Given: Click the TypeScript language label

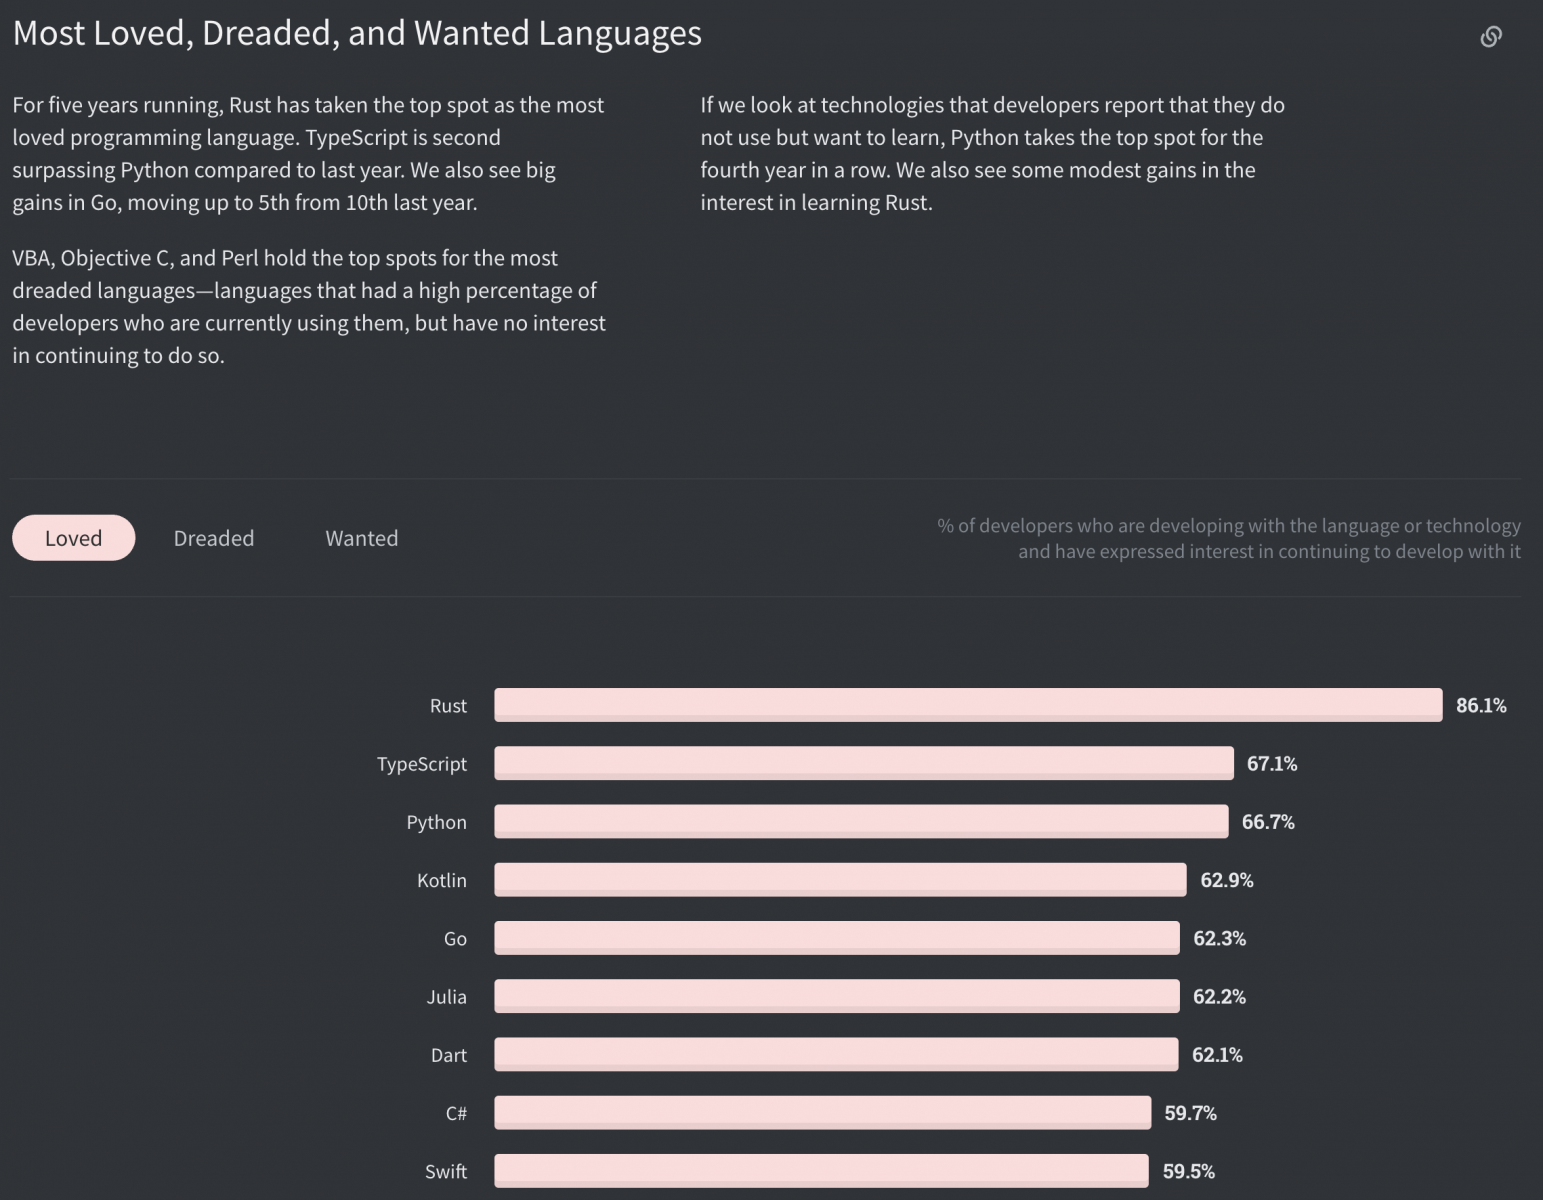Looking at the screenshot, I should tap(421, 764).
